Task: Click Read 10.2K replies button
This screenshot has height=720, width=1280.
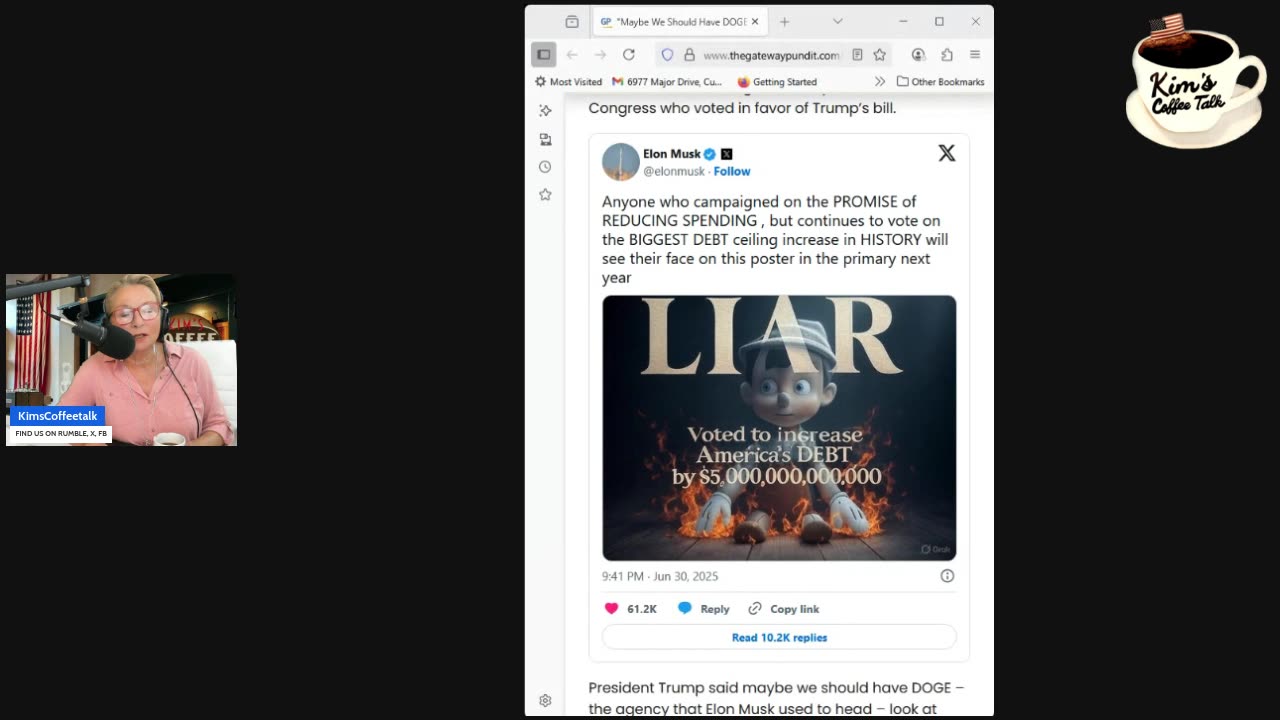Action: click(779, 637)
